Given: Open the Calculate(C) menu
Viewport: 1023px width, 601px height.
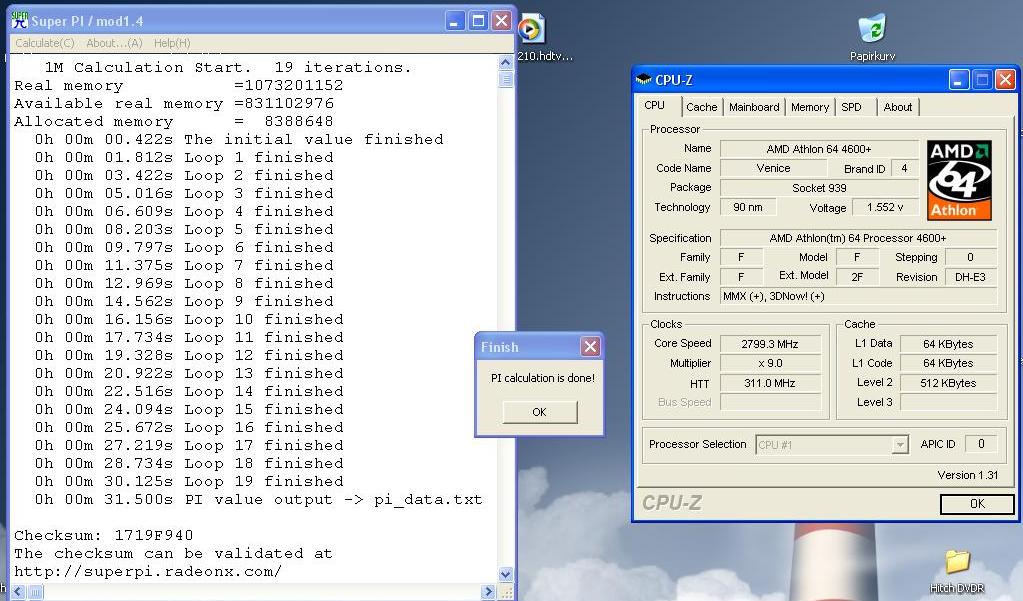Looking at the screenshot, I should (x=44, y=43).
